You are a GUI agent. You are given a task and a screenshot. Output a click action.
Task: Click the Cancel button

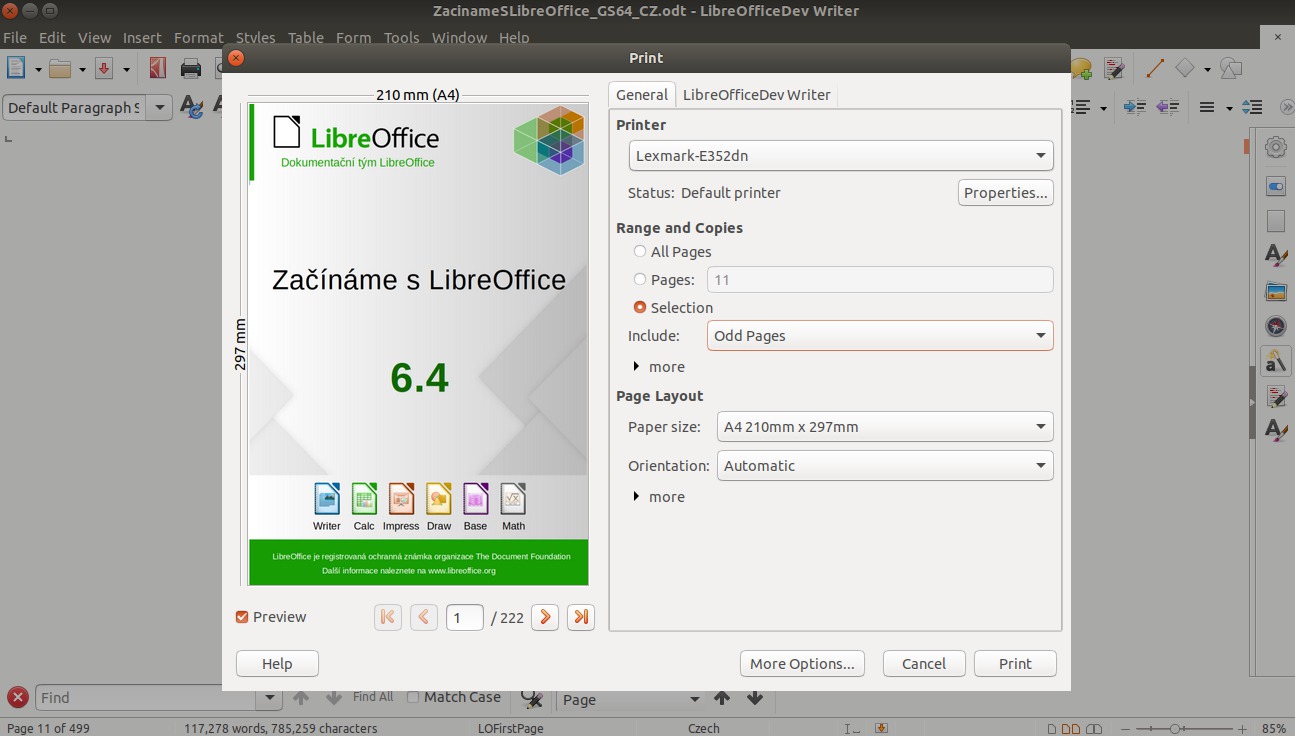pos(924,663)
